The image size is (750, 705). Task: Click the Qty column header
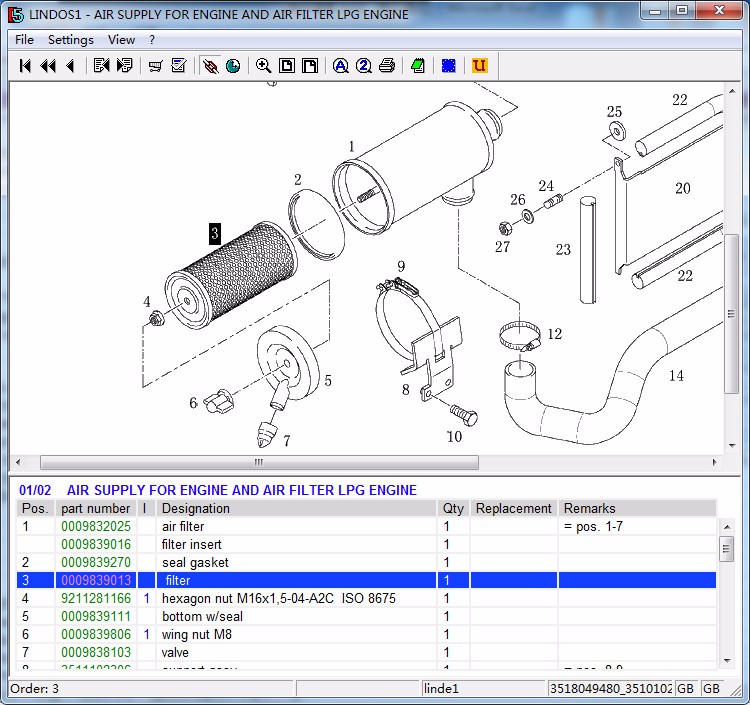pos(453,508)
